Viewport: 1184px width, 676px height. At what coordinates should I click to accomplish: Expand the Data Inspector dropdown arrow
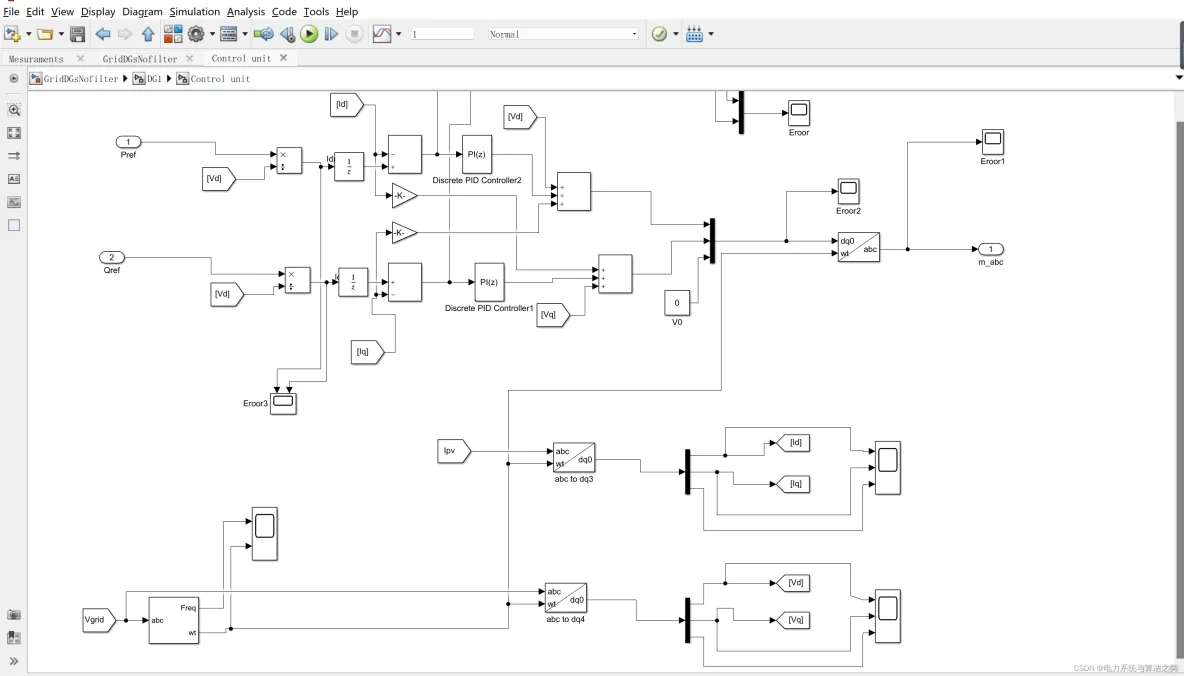[399, 34]
